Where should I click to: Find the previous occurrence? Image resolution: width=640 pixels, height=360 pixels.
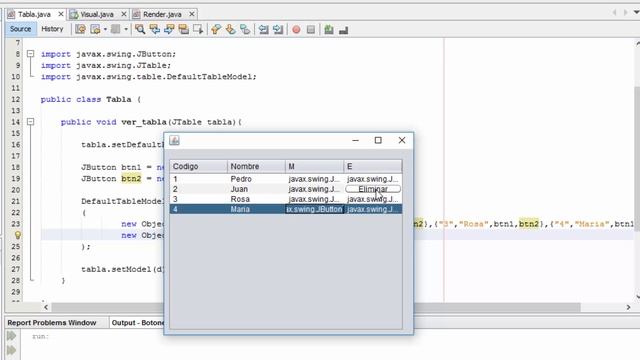point(155,29)
